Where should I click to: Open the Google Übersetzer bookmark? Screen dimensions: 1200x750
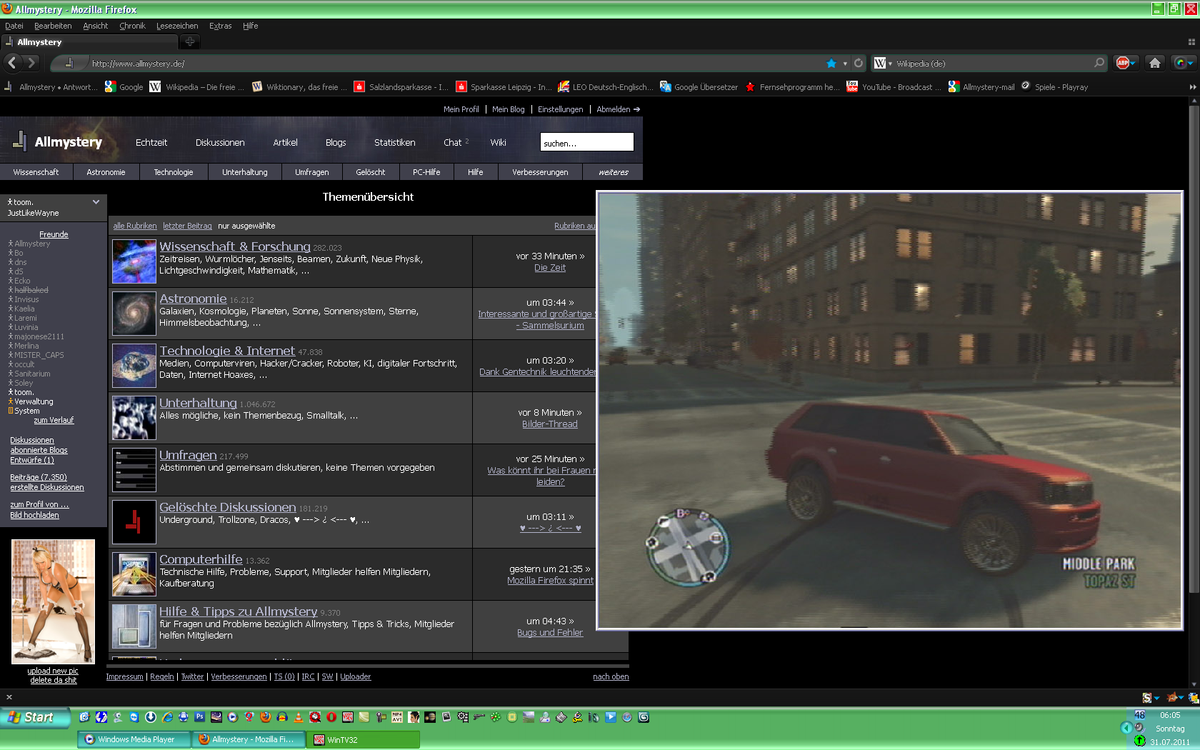click(x=699, y=87)
